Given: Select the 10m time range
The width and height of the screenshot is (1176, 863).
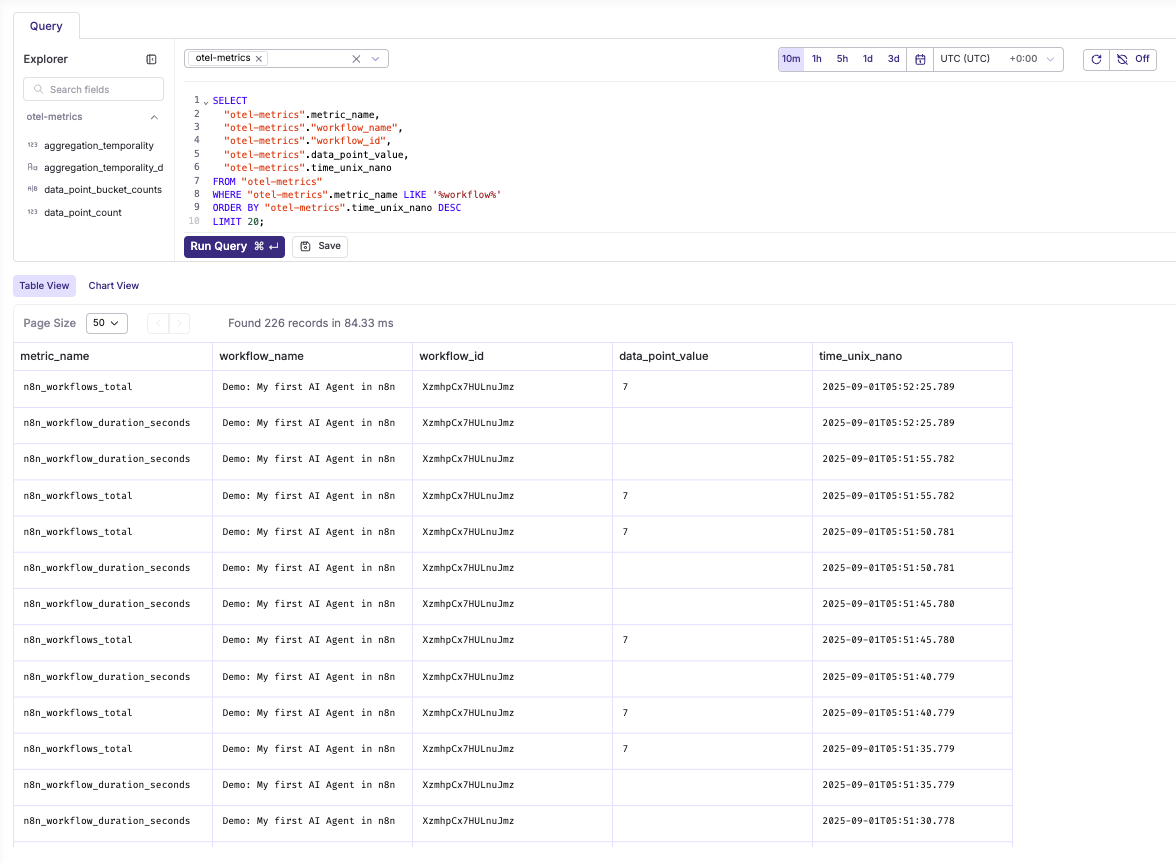Looking at the screenshot, I should pyautogui.click(x=790, y=58).
